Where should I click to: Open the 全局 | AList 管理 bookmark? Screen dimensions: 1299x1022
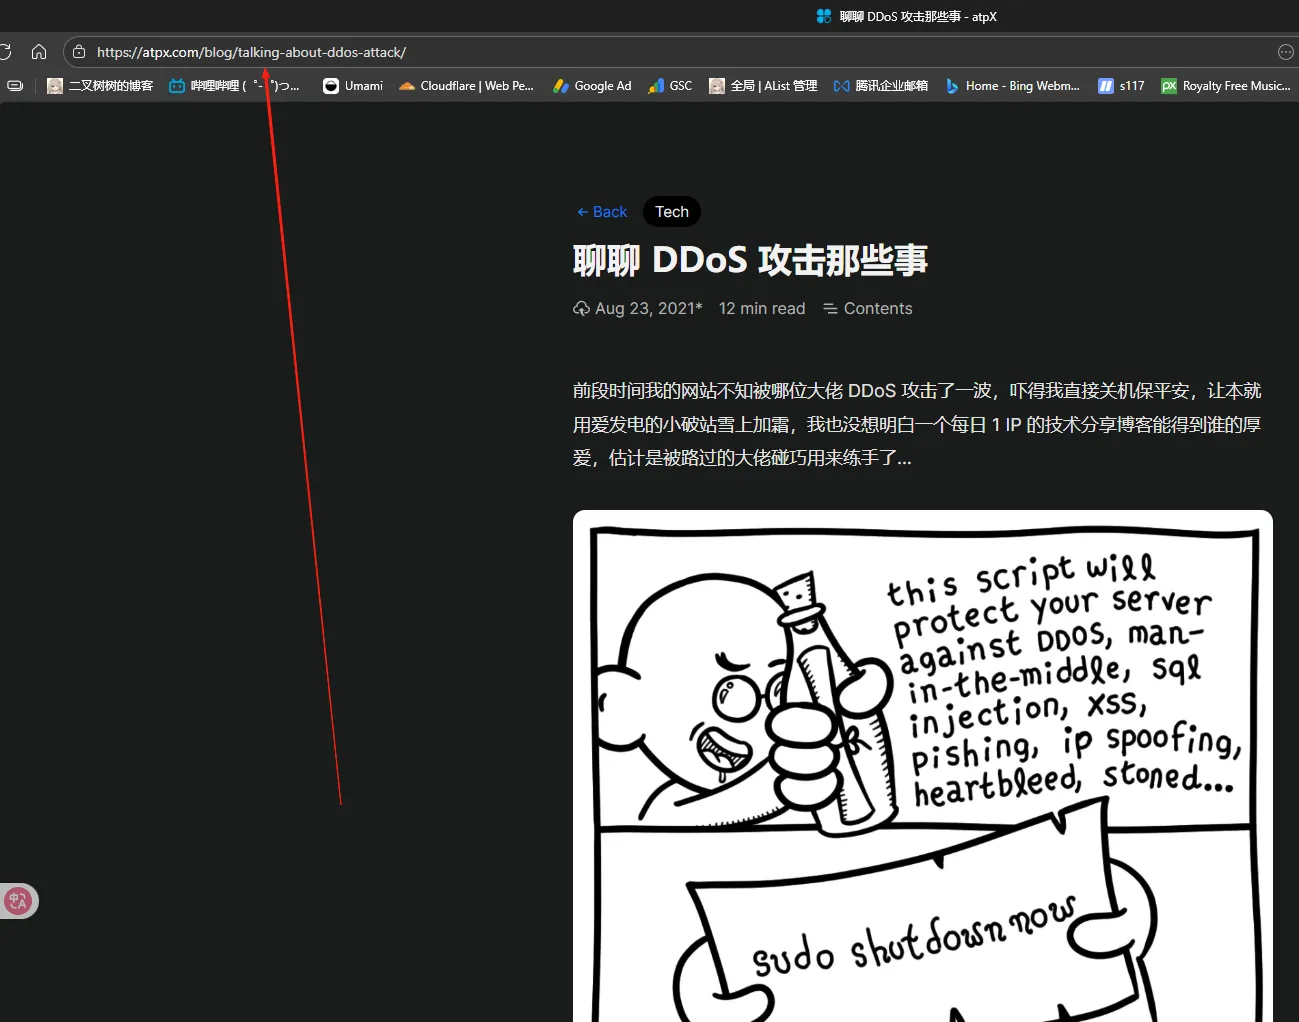(763, 86)
